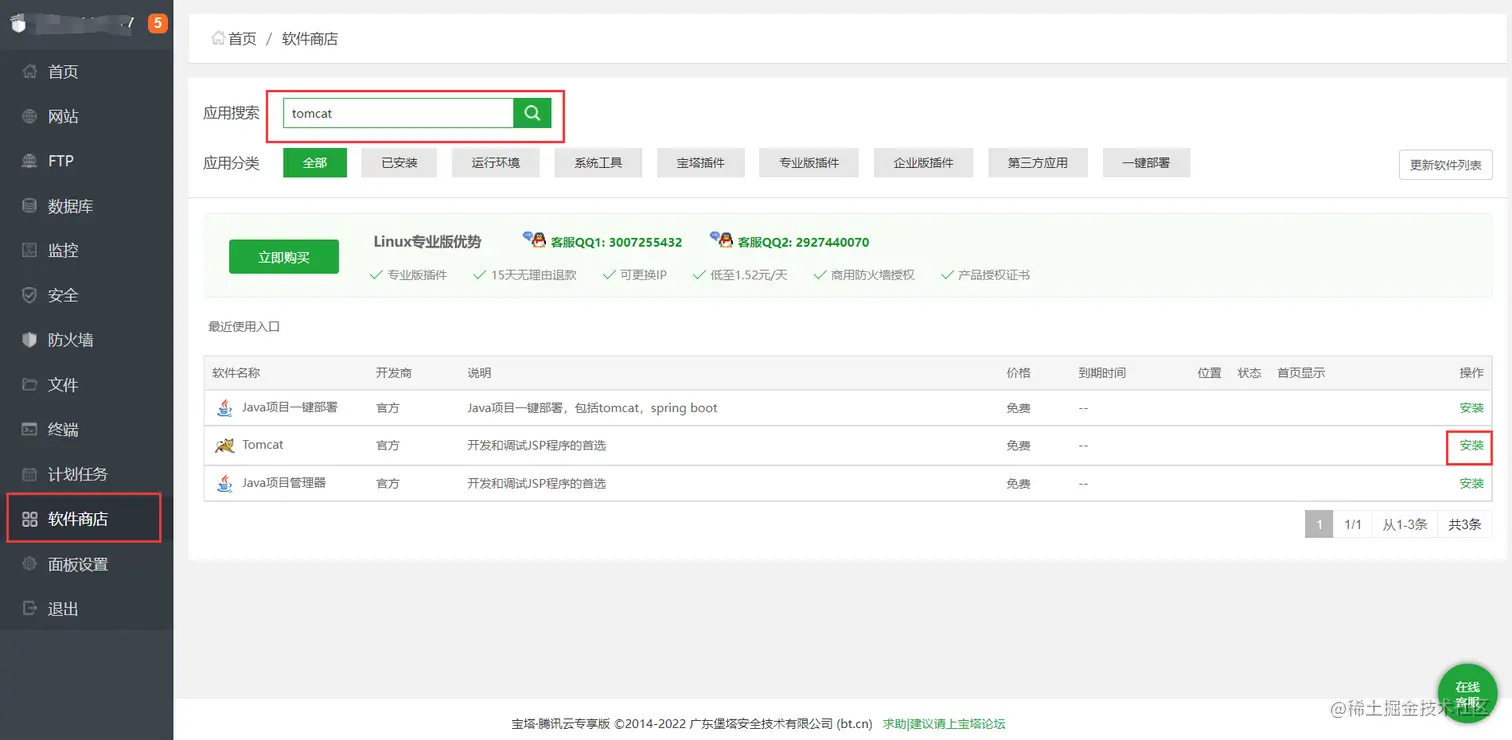Click 安装 for Java项目管理器
Image resolution: width=1512 pixels, height=740 pixels.
1471,483
